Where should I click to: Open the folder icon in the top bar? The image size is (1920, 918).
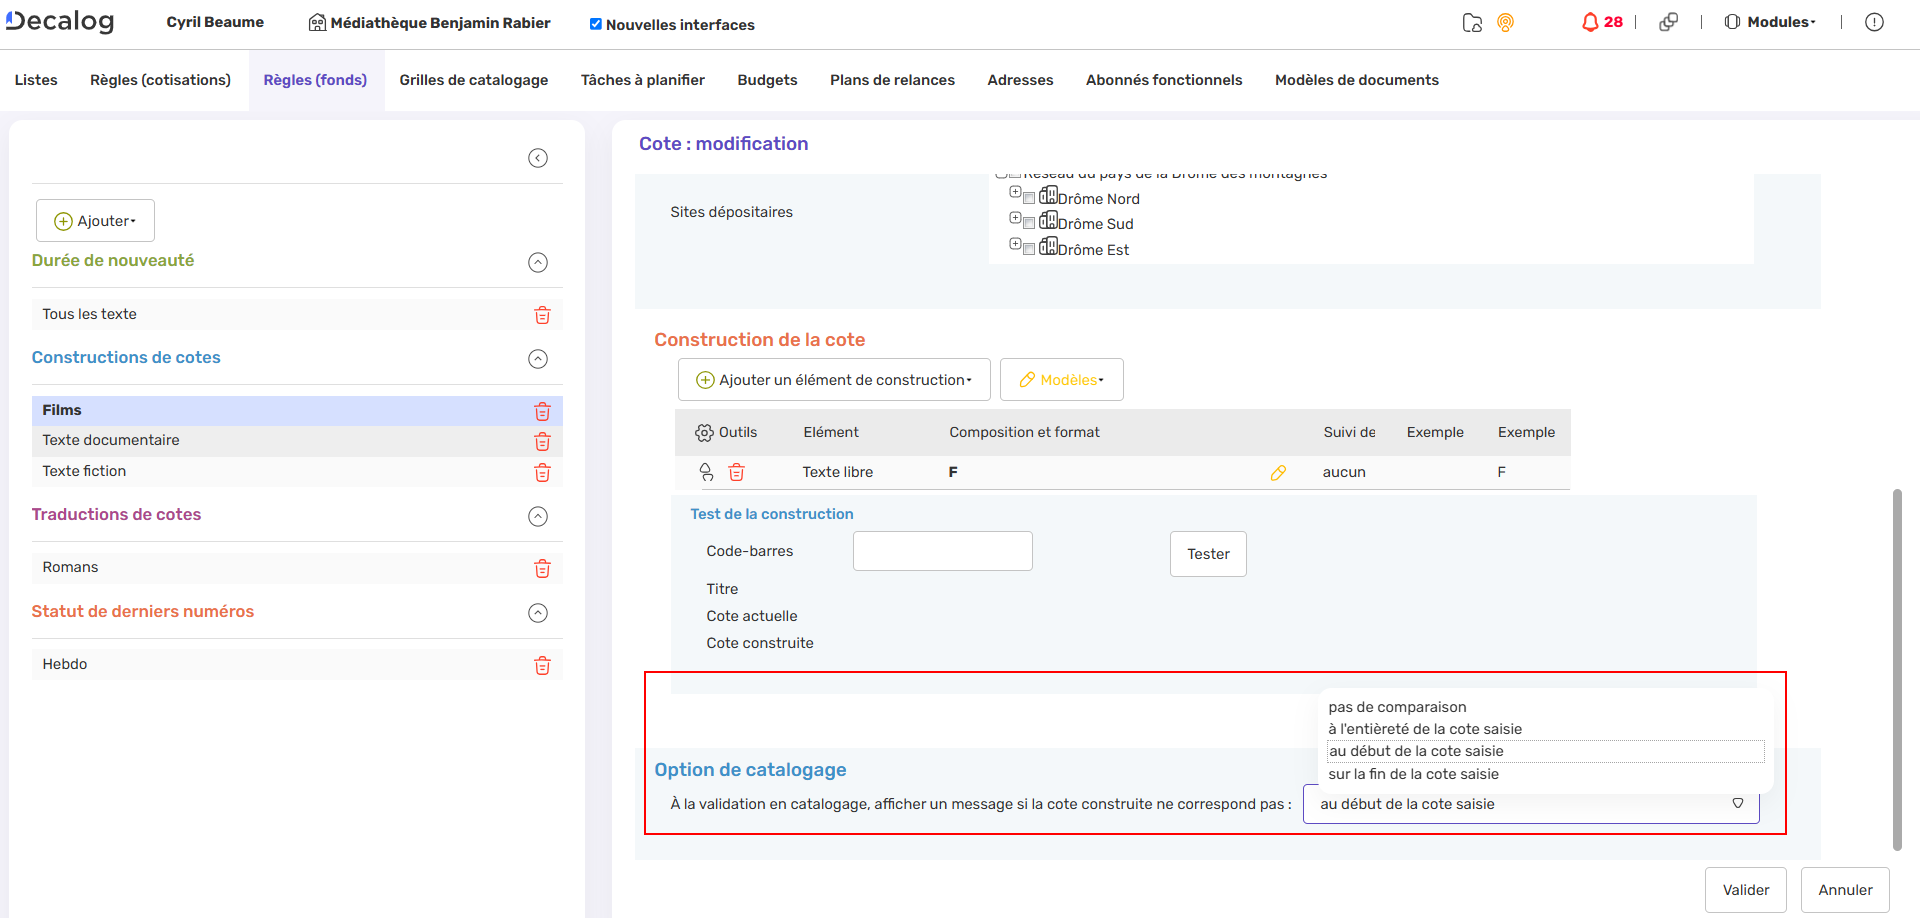pos(1471,22)
